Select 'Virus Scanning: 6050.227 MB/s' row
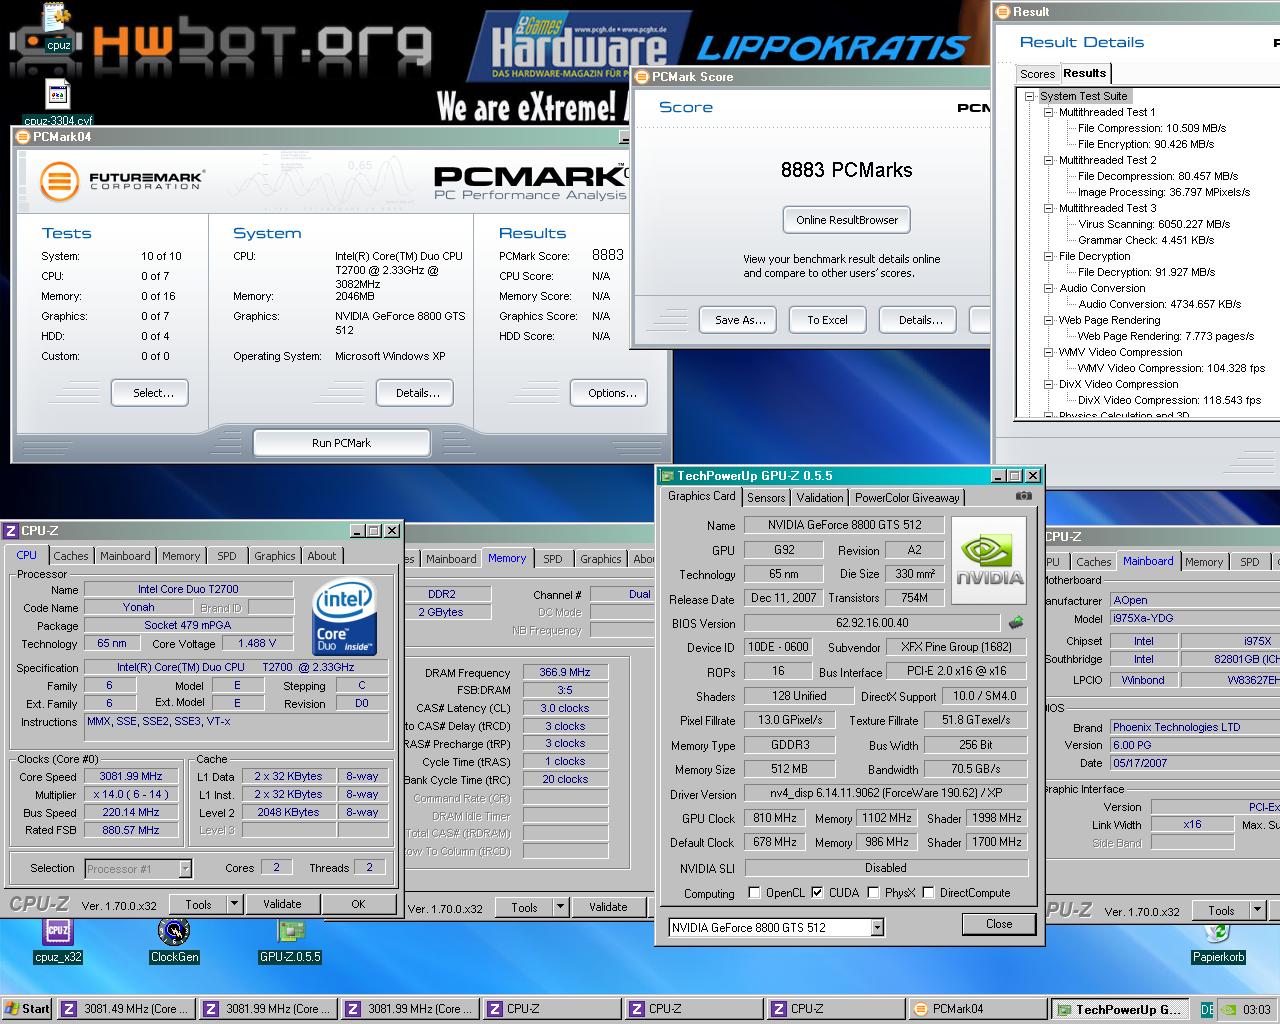The image size is (1280, 1024). tap(1153, 224)
